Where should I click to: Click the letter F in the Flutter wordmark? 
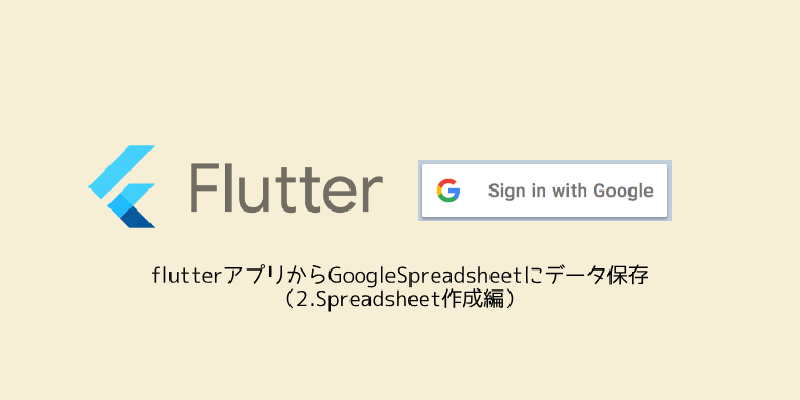tap(207, 187)
